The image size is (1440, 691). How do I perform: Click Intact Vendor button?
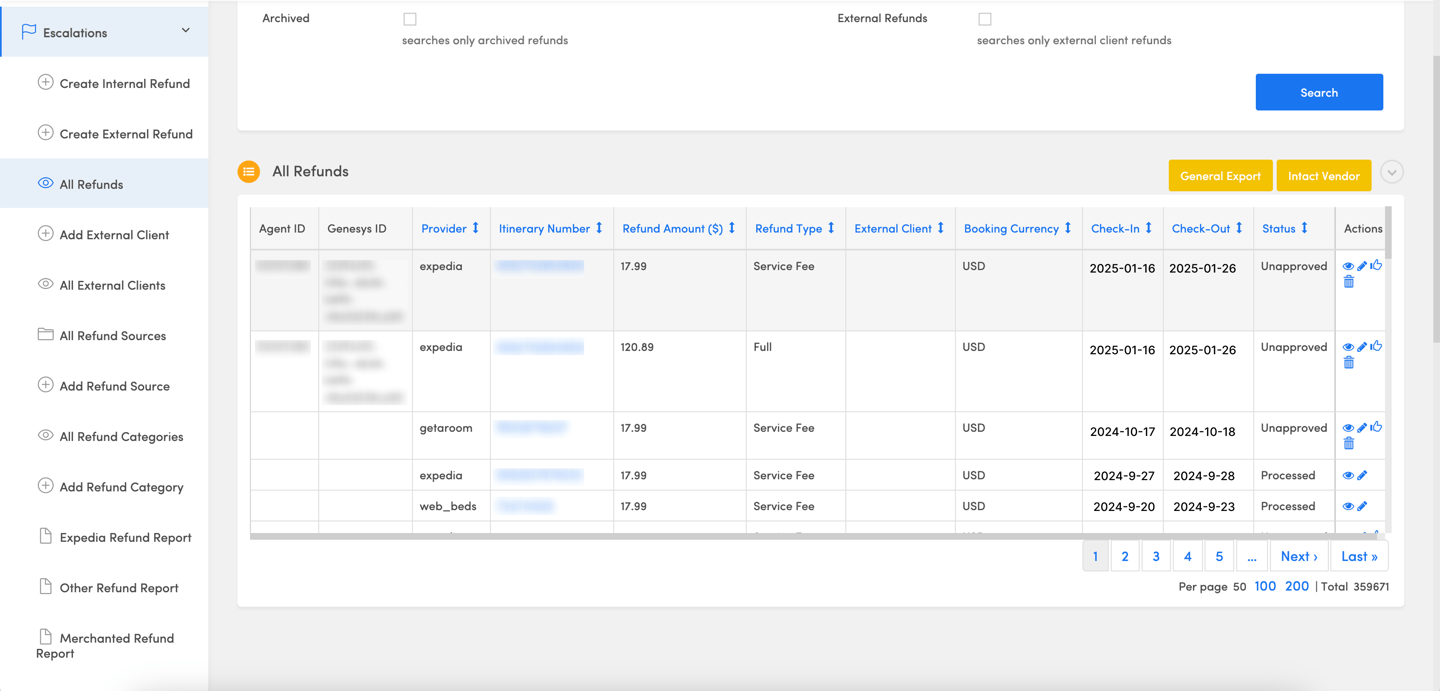point(1323,176)
